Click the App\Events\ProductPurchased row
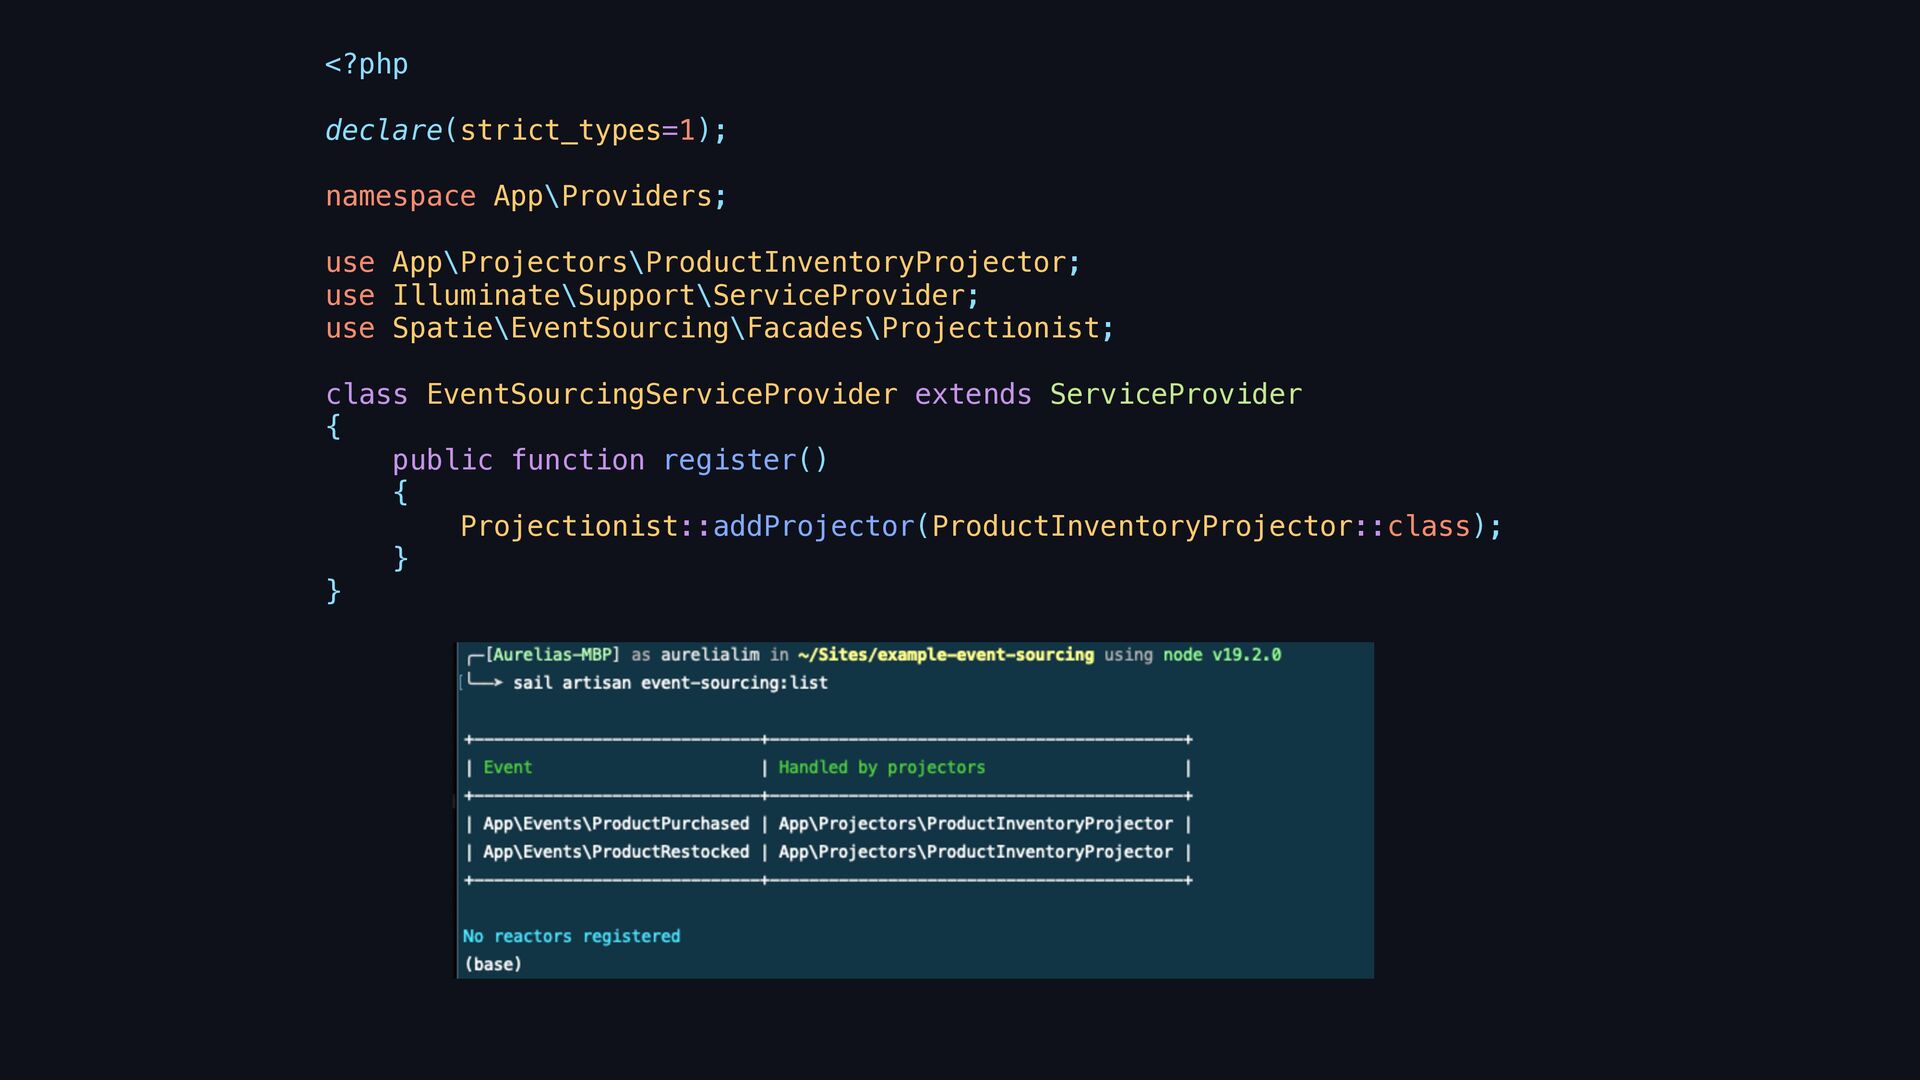Screen dimensions: 1920x1080 [x=616, y=824]
